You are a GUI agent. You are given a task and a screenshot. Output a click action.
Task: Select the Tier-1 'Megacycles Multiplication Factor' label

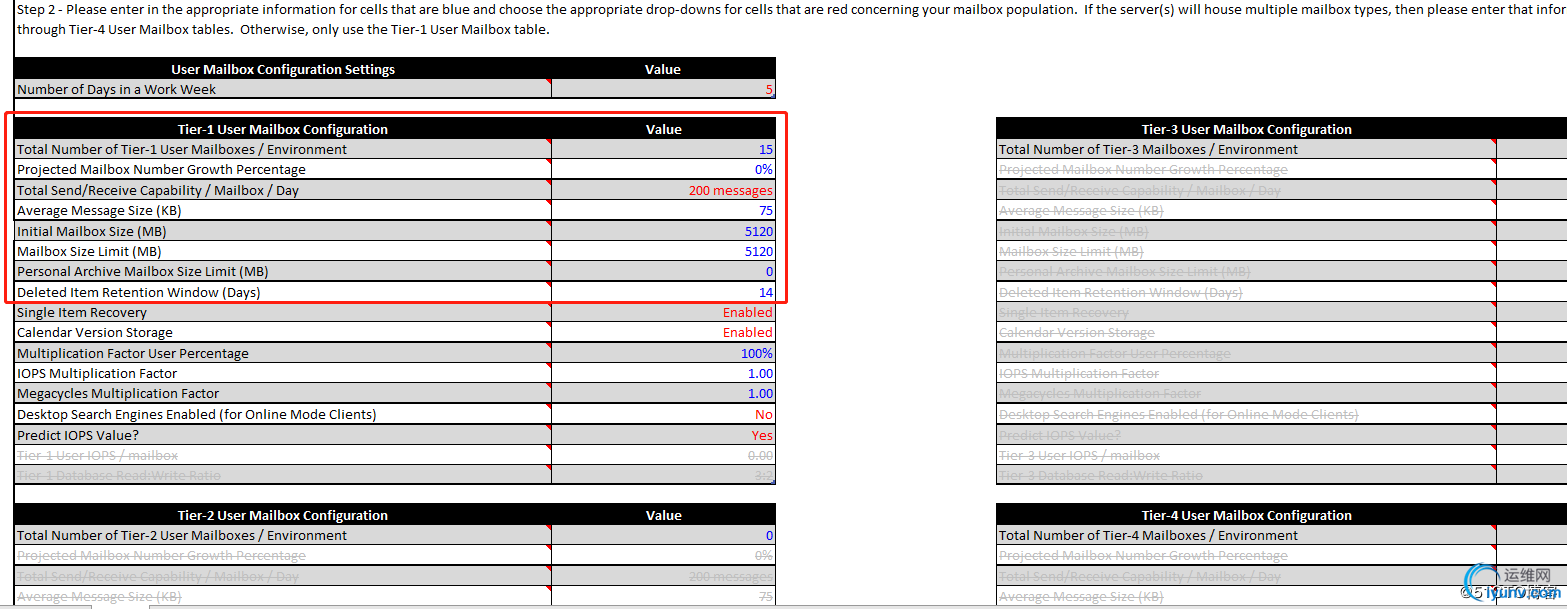coord(118,394)
